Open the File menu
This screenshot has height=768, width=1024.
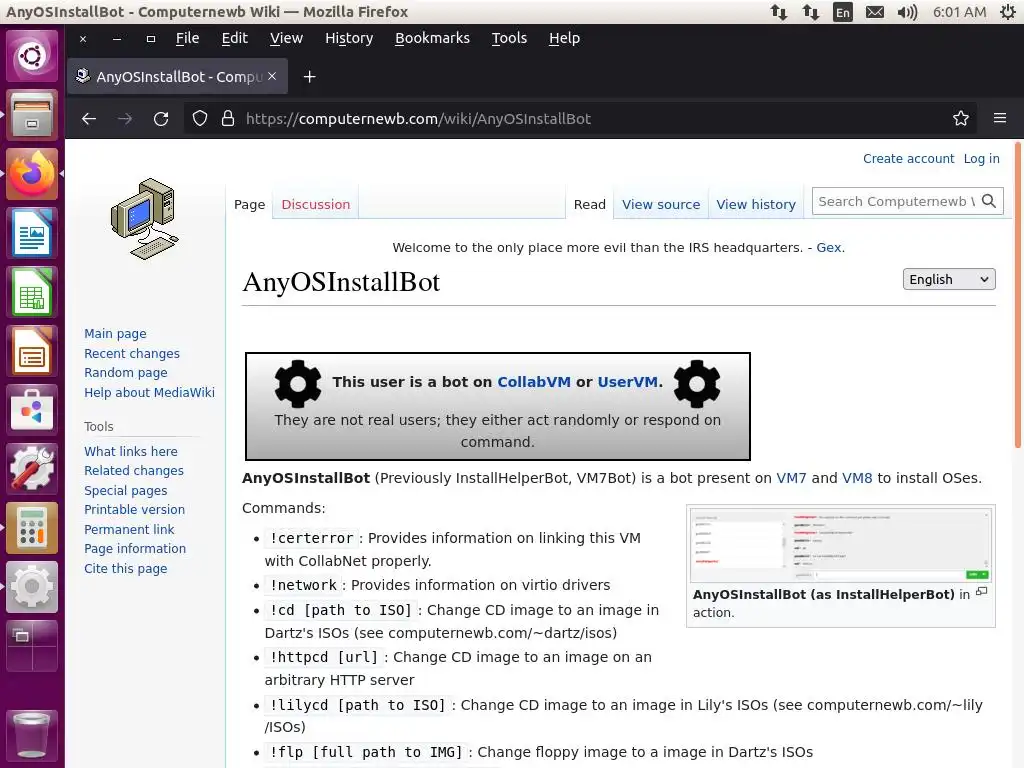tap(187, 38)
